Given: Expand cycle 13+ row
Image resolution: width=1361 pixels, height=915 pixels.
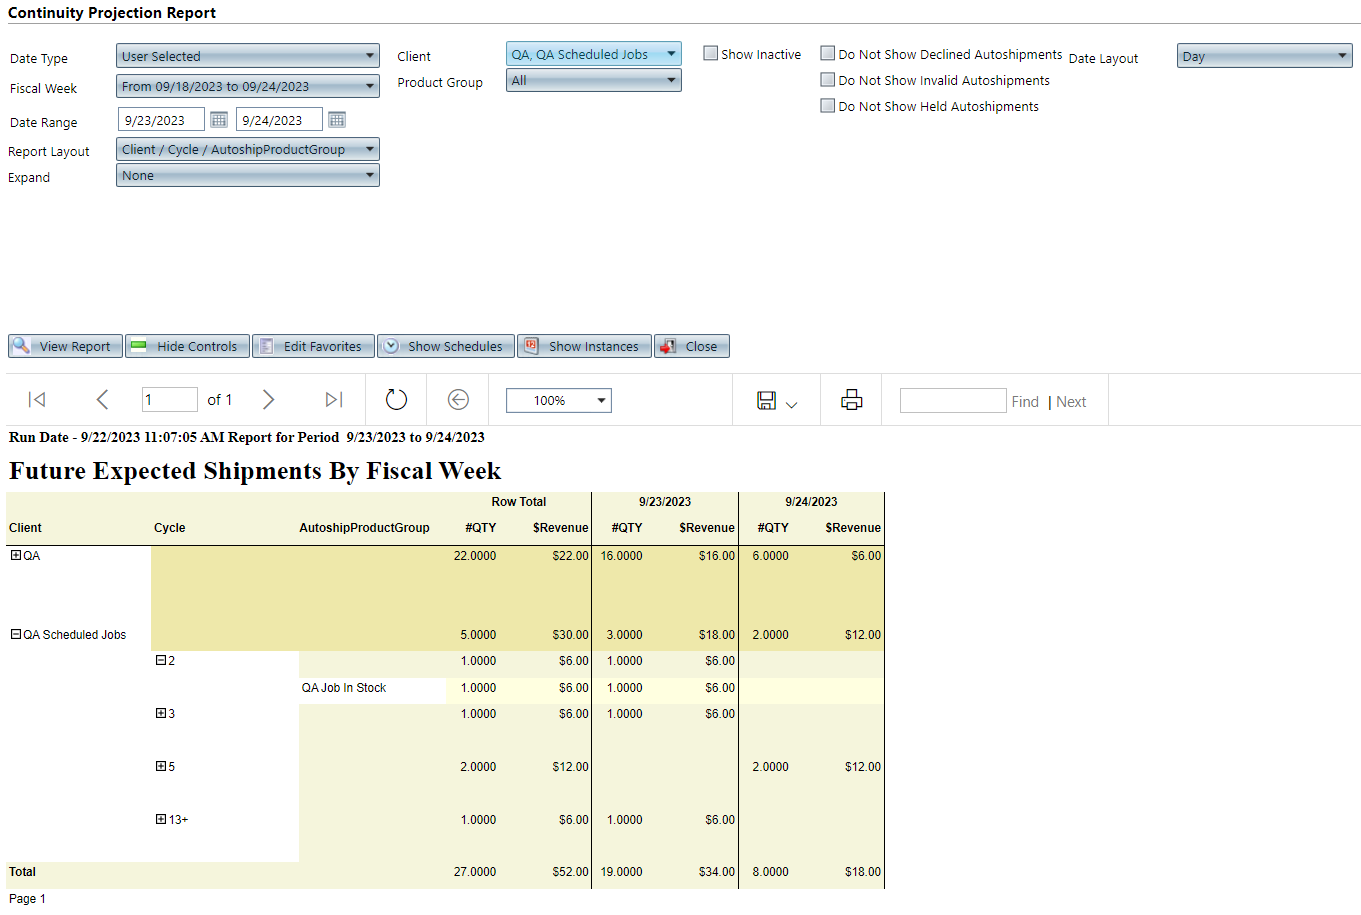Looking at the screenshot, I should point(161,819).
